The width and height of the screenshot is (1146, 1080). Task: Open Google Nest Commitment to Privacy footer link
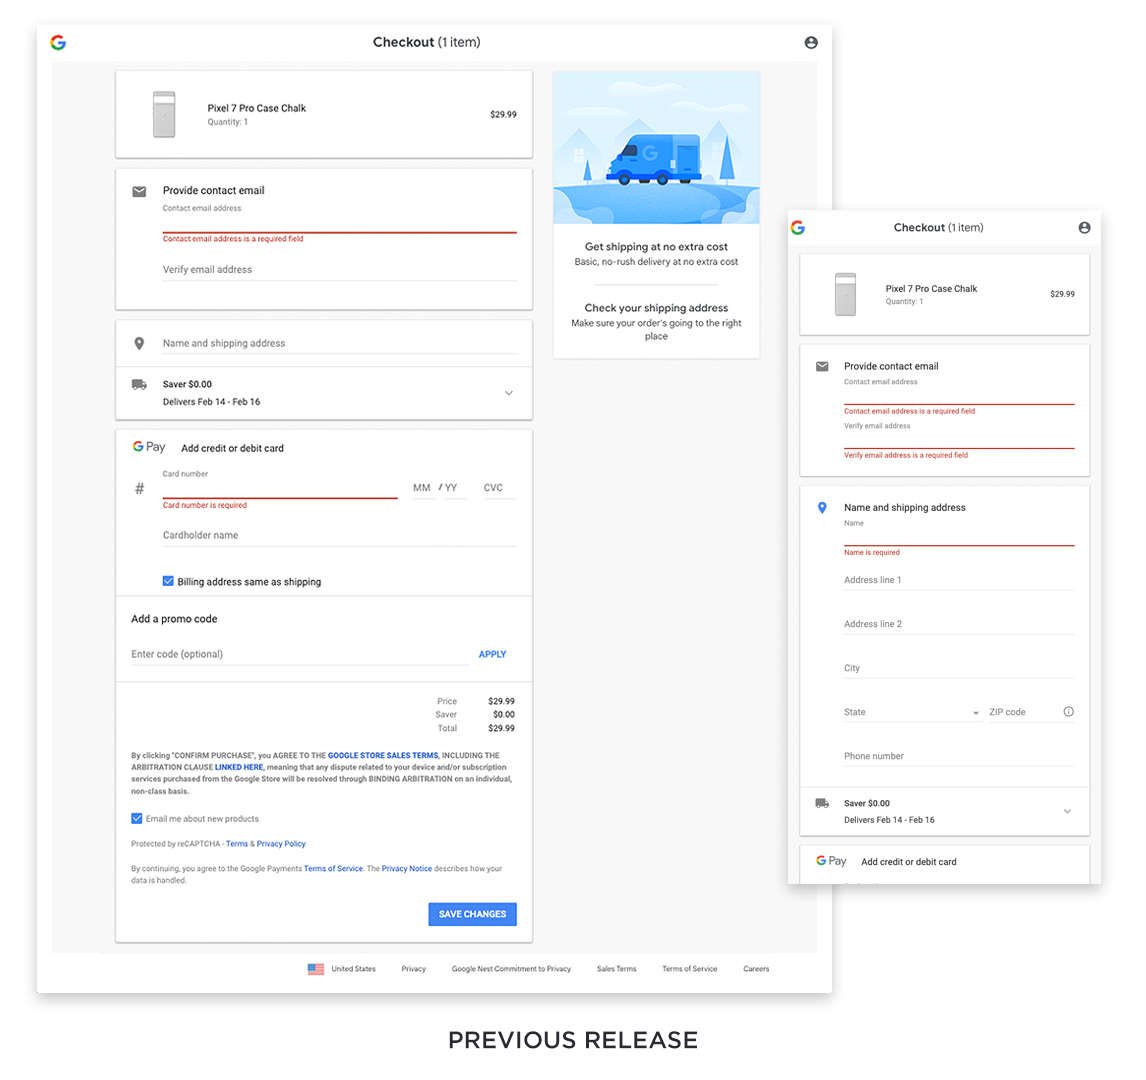[511, 969]
